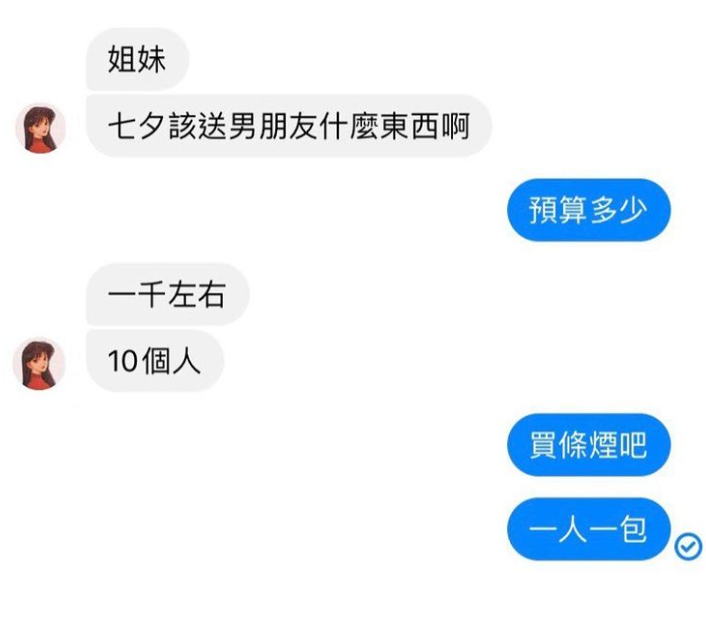706x617 pixels.
Task: Tap the gray 10個人 message bubble
Action: point(154,361)
